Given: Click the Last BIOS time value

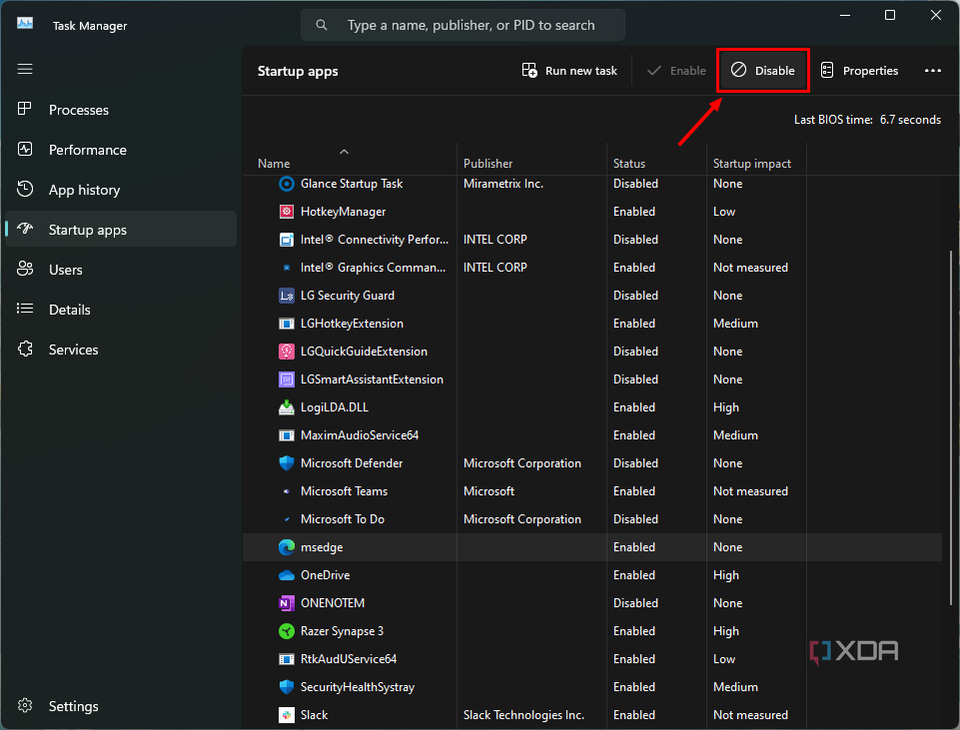Looking at the screenshot, I should point(910,119).
